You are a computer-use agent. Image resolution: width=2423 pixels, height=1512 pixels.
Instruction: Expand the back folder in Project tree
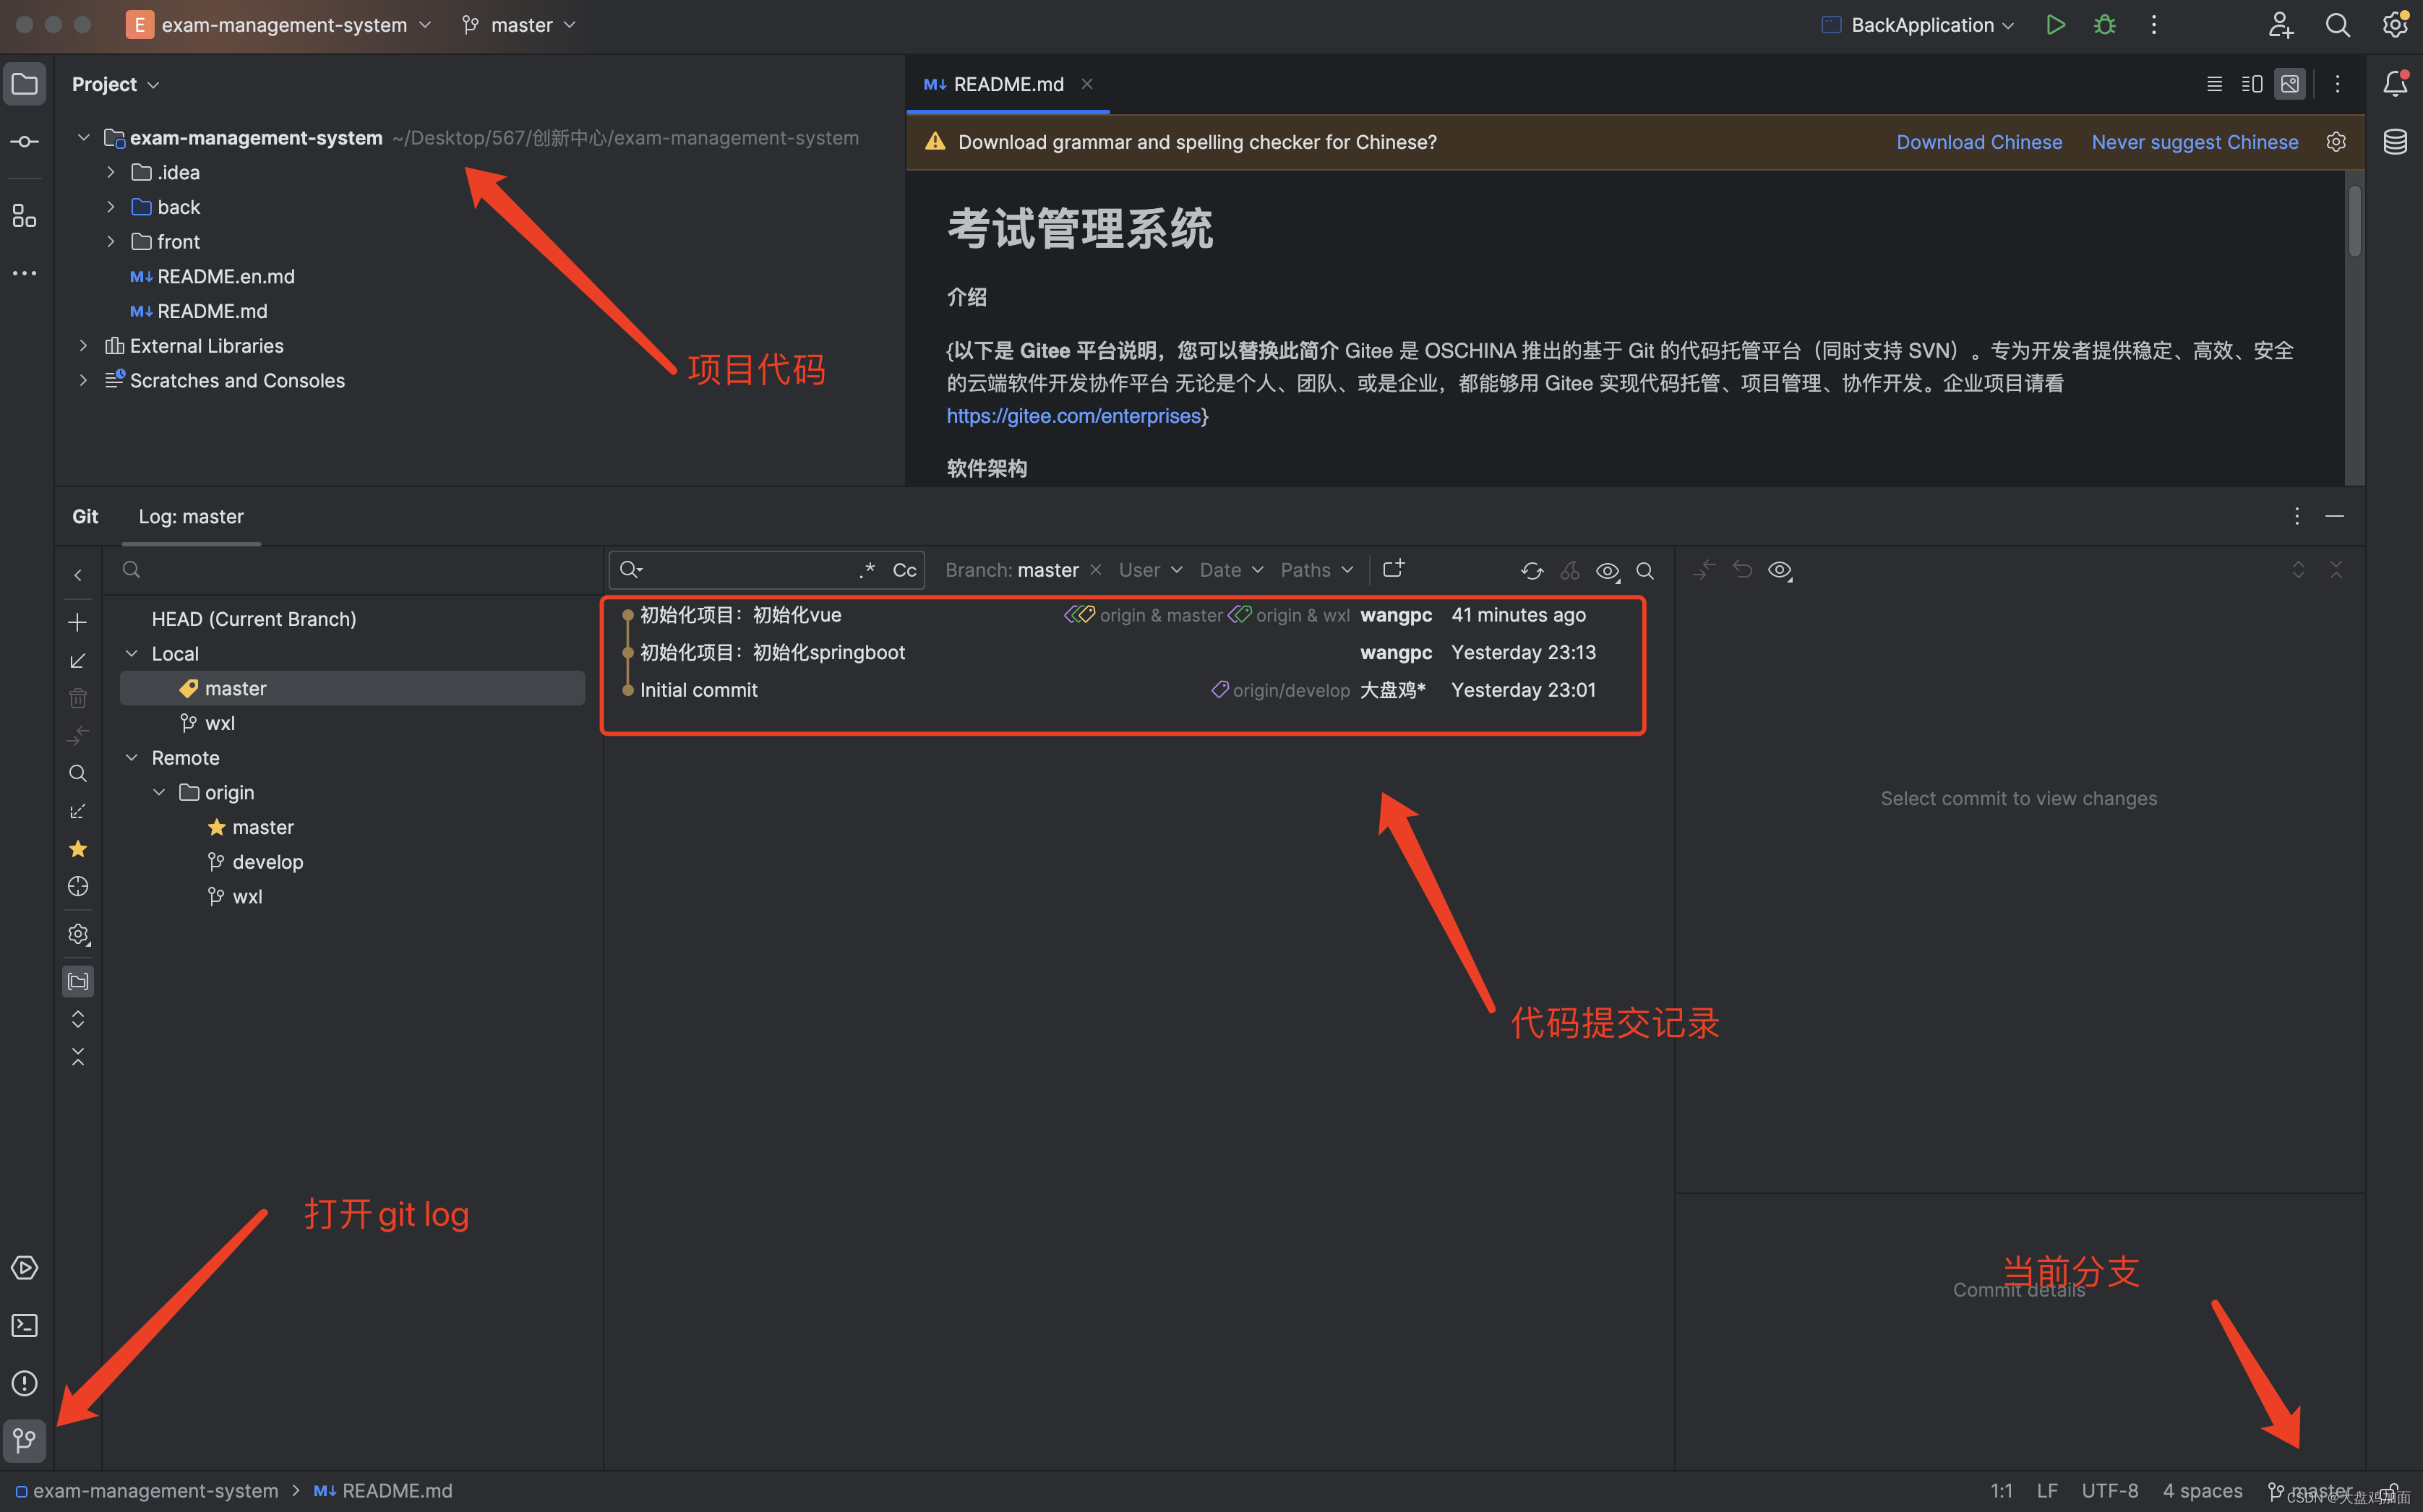coord(111,207)
